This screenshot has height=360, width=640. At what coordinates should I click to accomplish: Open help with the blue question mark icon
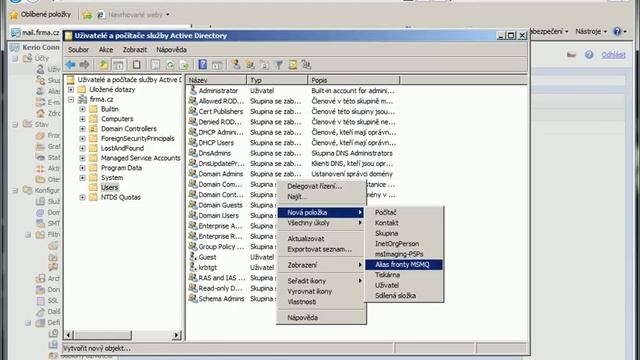(202, 64)
